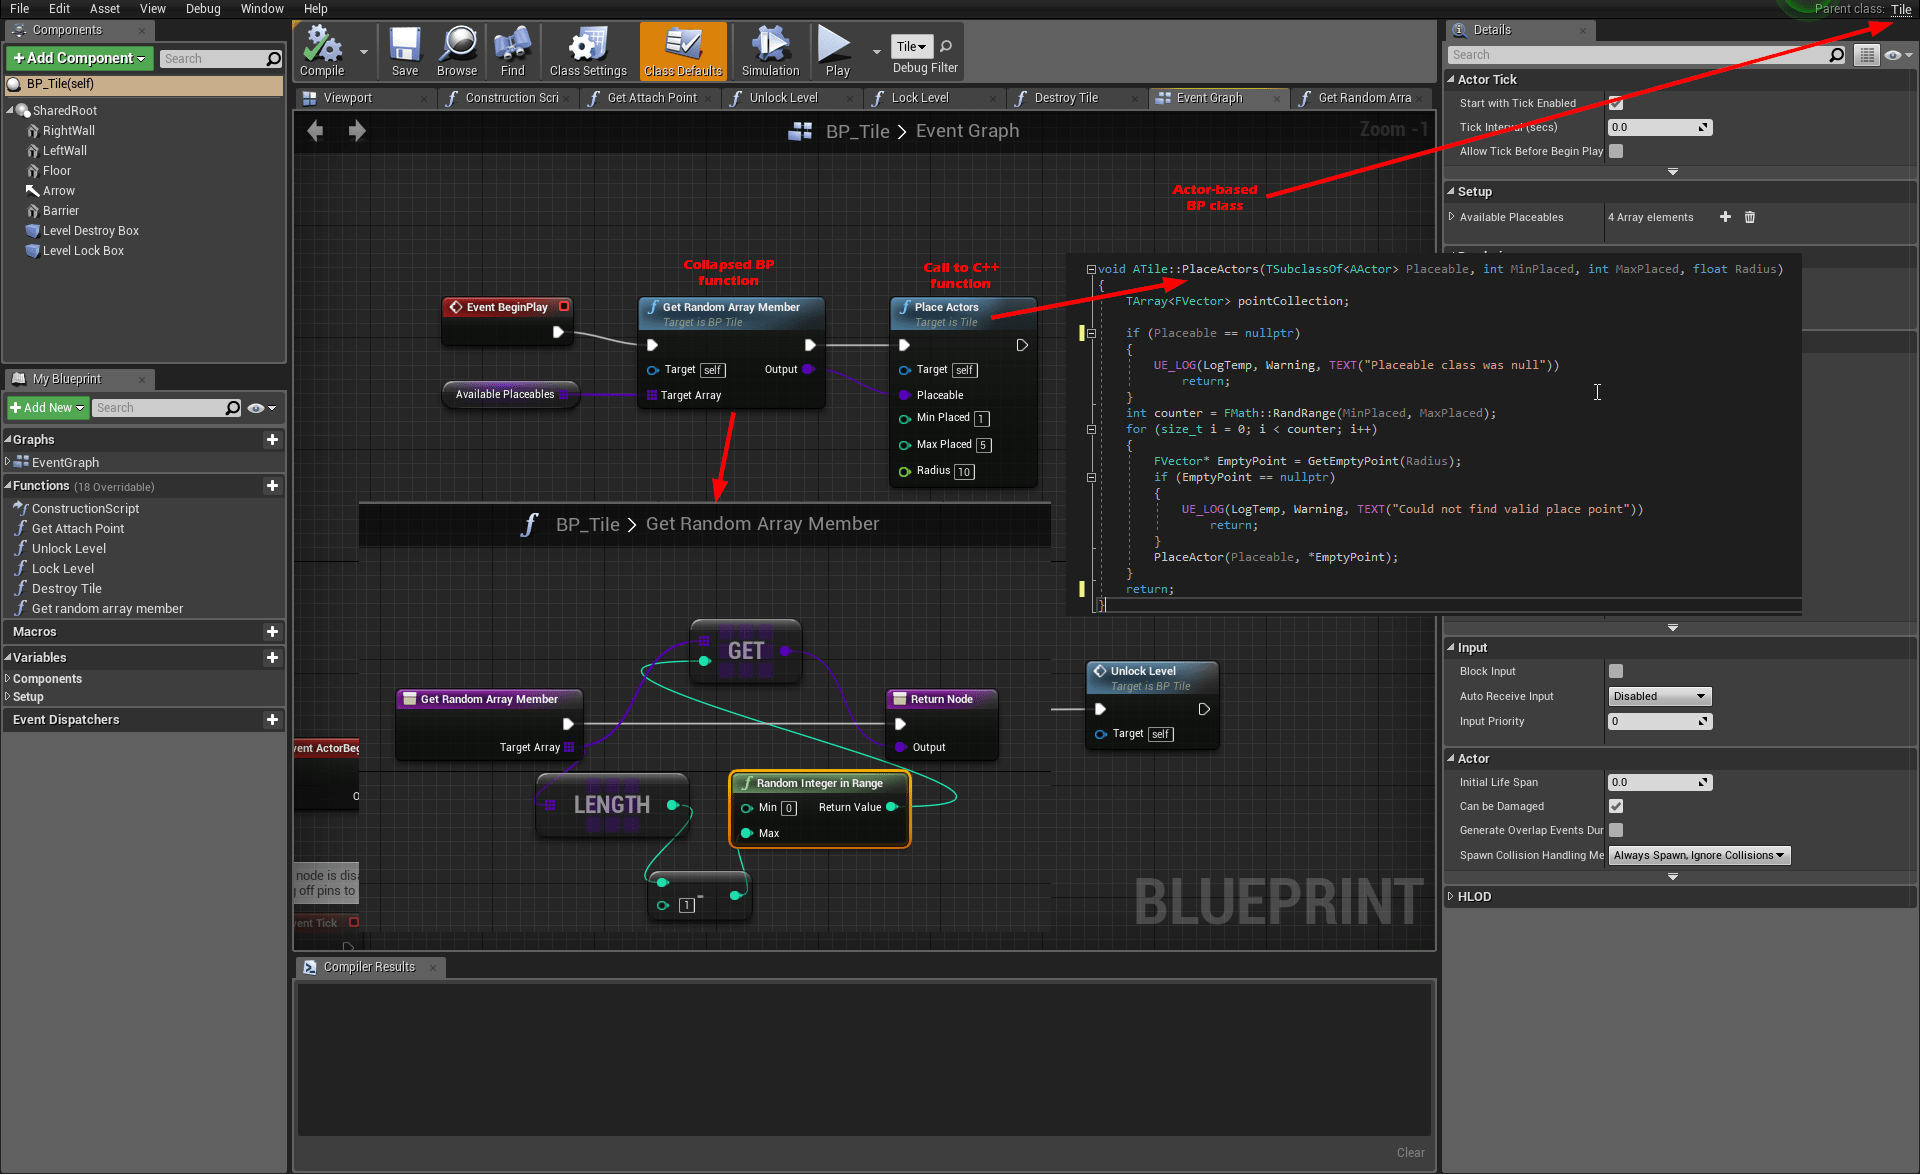Toggle the Can be Damaged checkbox
The width and height of the screenshot is (1920, 1175).
(x=1616, y=806)
